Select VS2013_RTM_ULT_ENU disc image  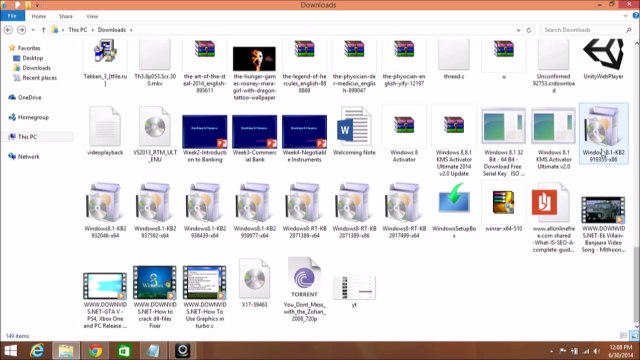click(155, 134)
